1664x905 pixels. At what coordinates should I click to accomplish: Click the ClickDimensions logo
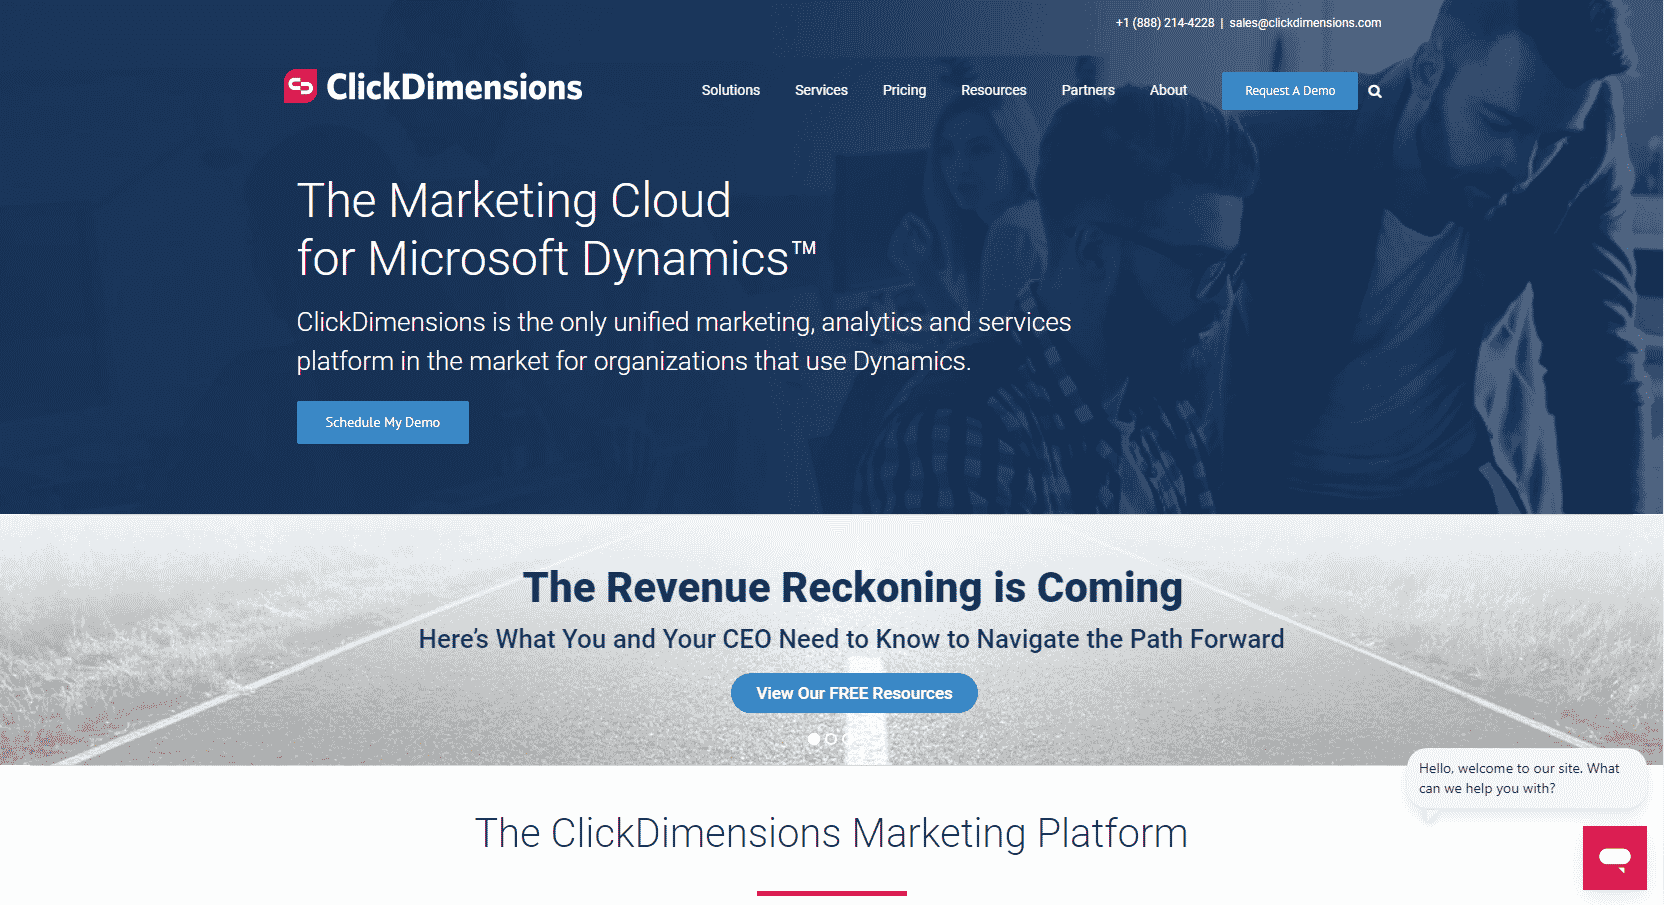[433, 87]
